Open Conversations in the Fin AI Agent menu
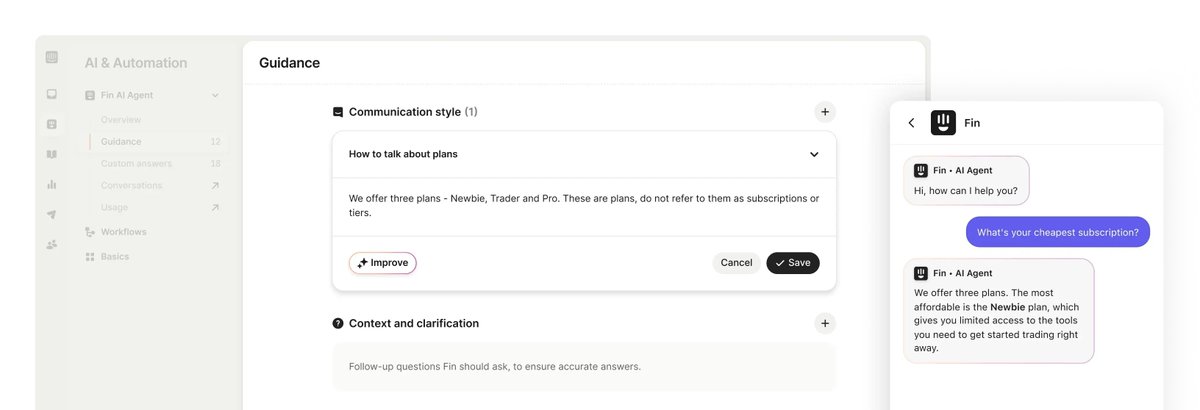The width and height of the screenshot is (1200, 410). pyautogui.click(x=132, y=185)
